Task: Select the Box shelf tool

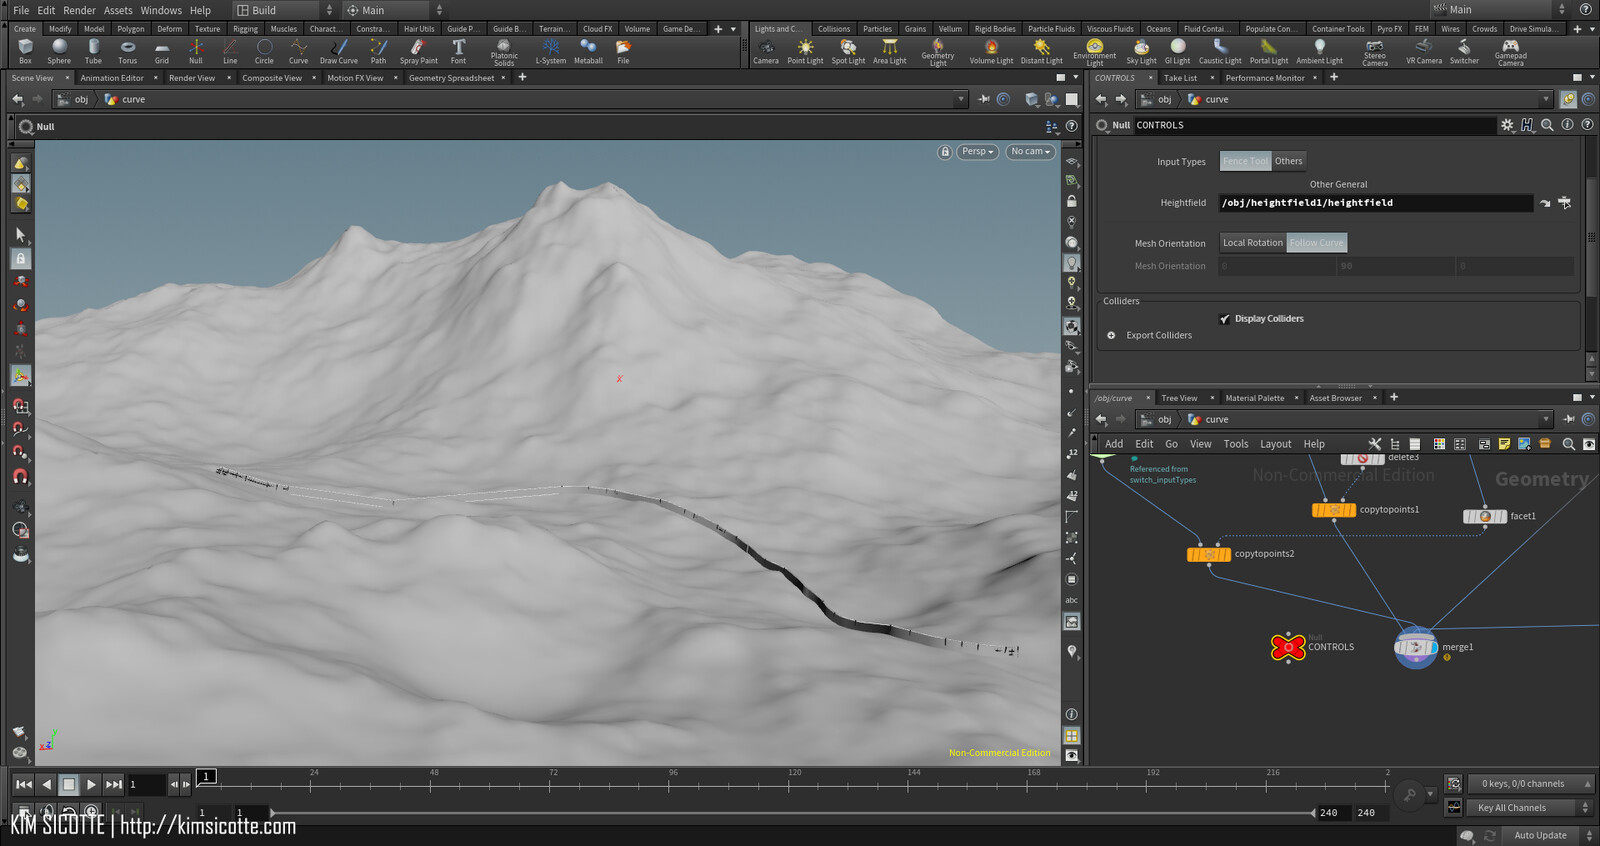Action: [x=25, y=52]
